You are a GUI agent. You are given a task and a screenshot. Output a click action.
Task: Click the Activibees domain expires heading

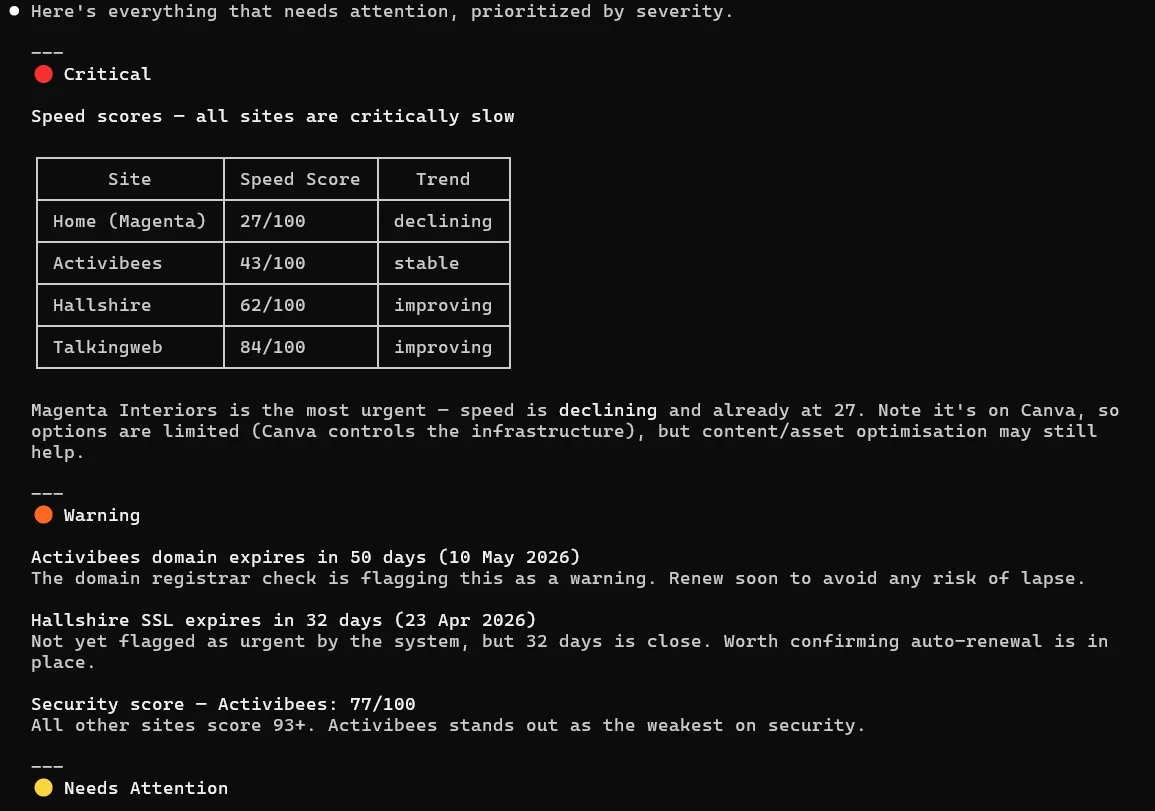pyautogui.click(x=305, y=557)
